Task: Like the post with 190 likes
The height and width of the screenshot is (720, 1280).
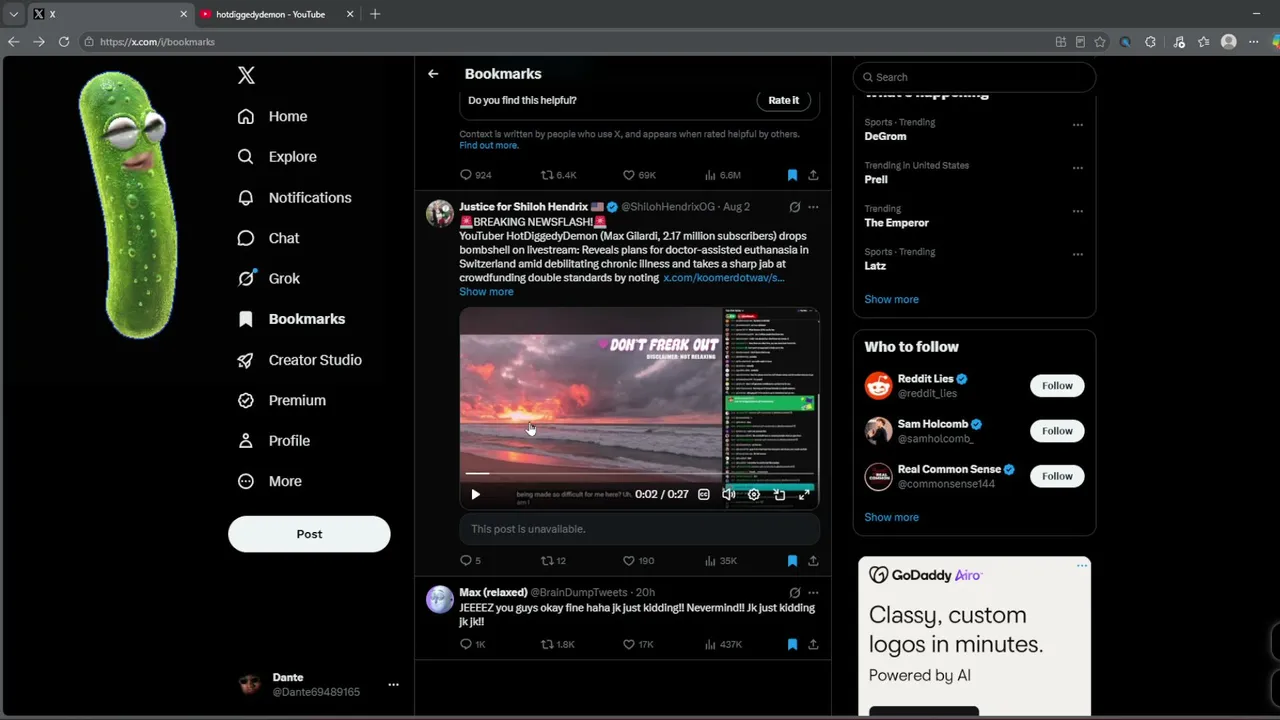Action: pyautogui.click(x=638, y=561)
